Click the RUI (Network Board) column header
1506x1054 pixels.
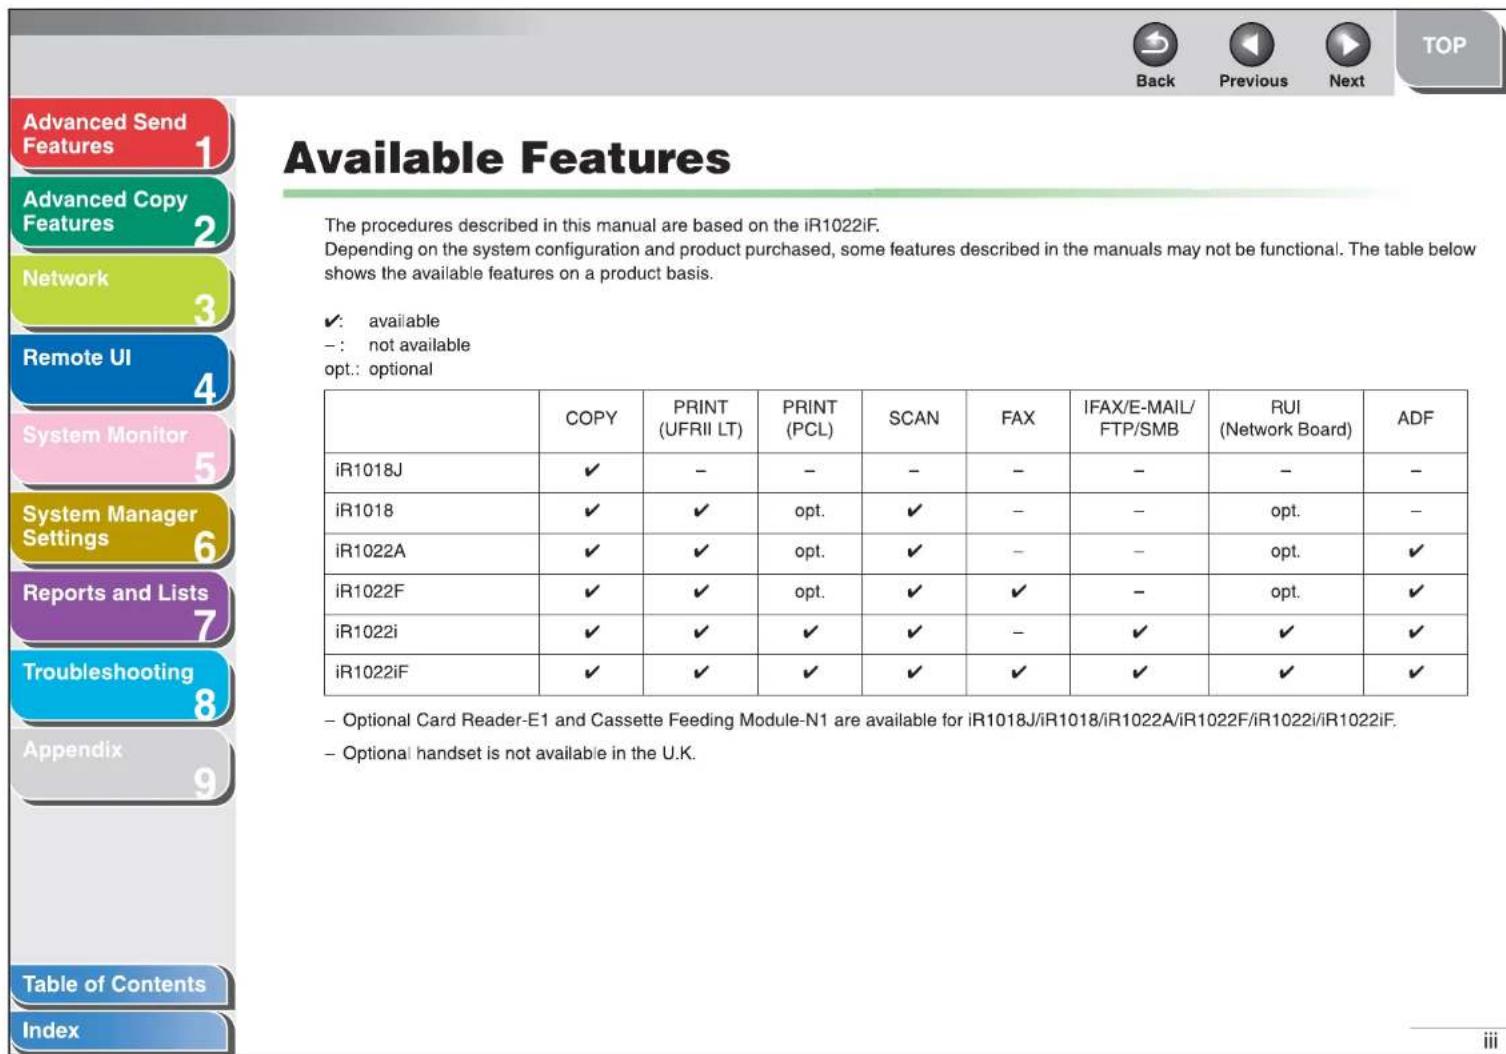click(x=1285, y=418)
